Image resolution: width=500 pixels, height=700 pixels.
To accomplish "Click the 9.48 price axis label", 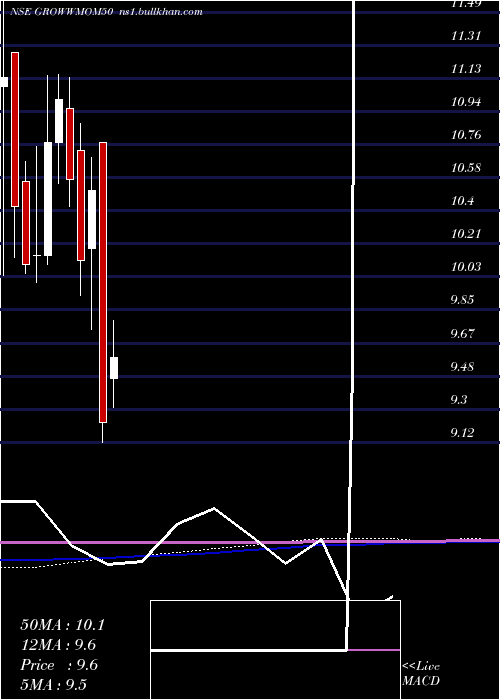I will (x=462, y=367).
